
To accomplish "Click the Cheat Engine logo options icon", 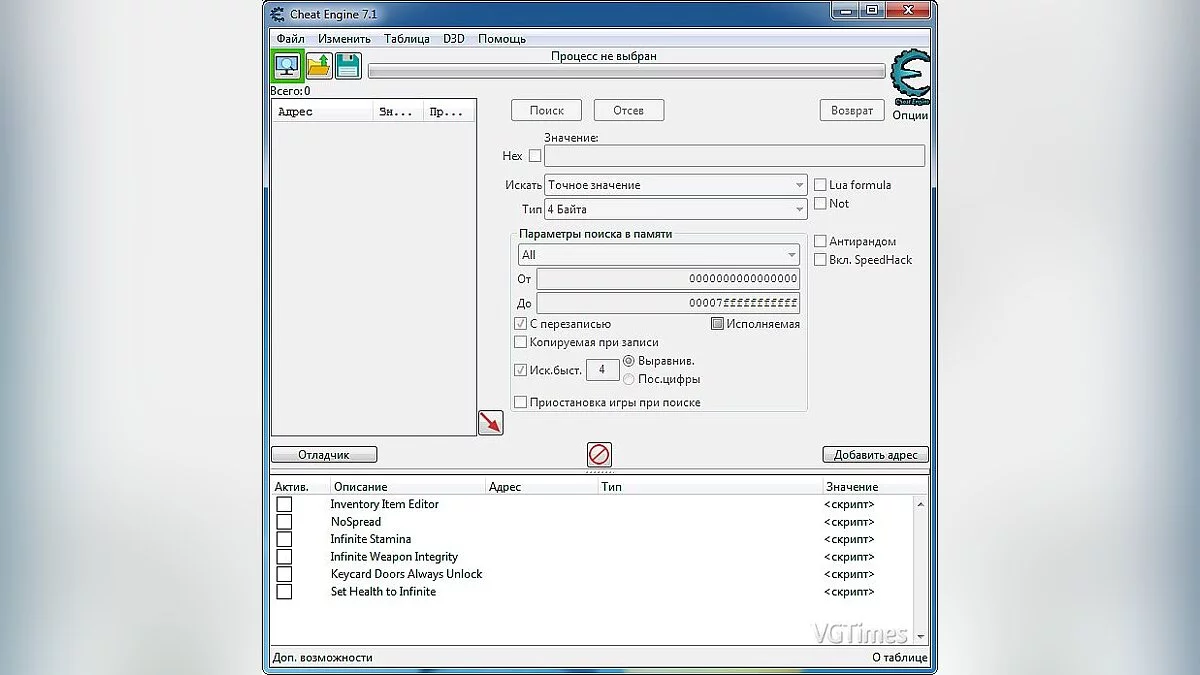I will (x=909, y=78).
